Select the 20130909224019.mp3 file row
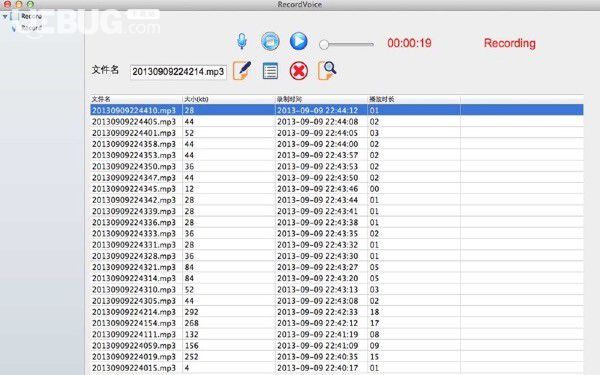 (337, 357)
